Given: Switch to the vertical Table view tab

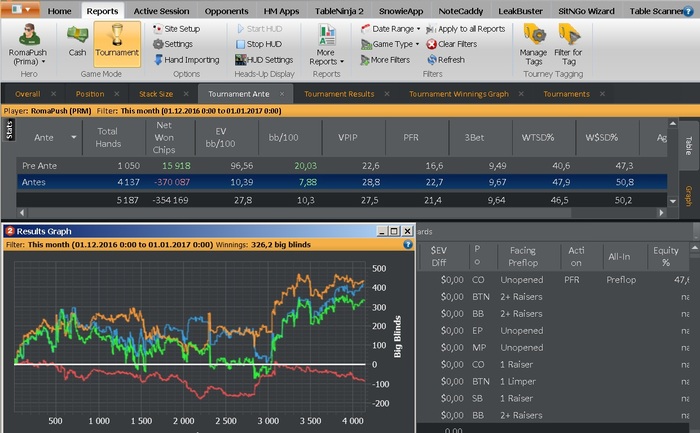Looking at the screenshot, I should pos(688,146).
